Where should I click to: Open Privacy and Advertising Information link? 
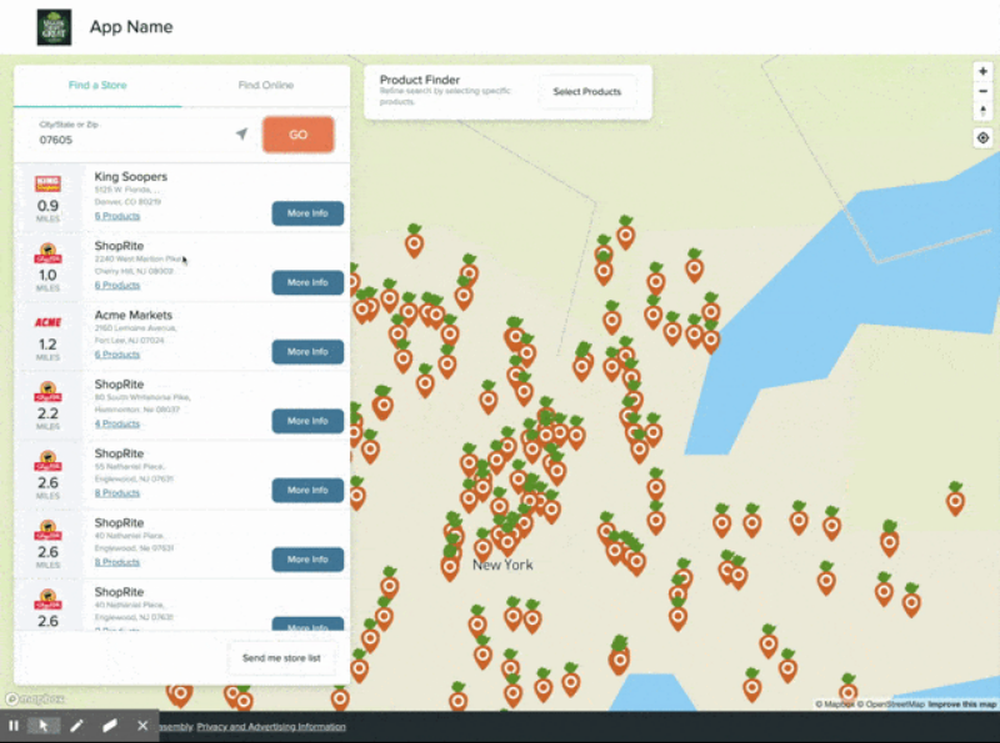point(271,726)
